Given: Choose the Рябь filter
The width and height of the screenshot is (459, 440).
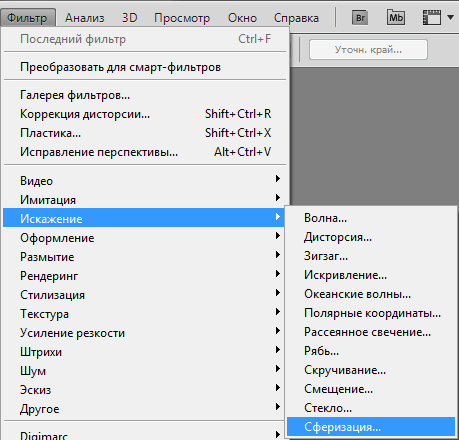Looking at the screenshot, I should (x=371, y=351).
